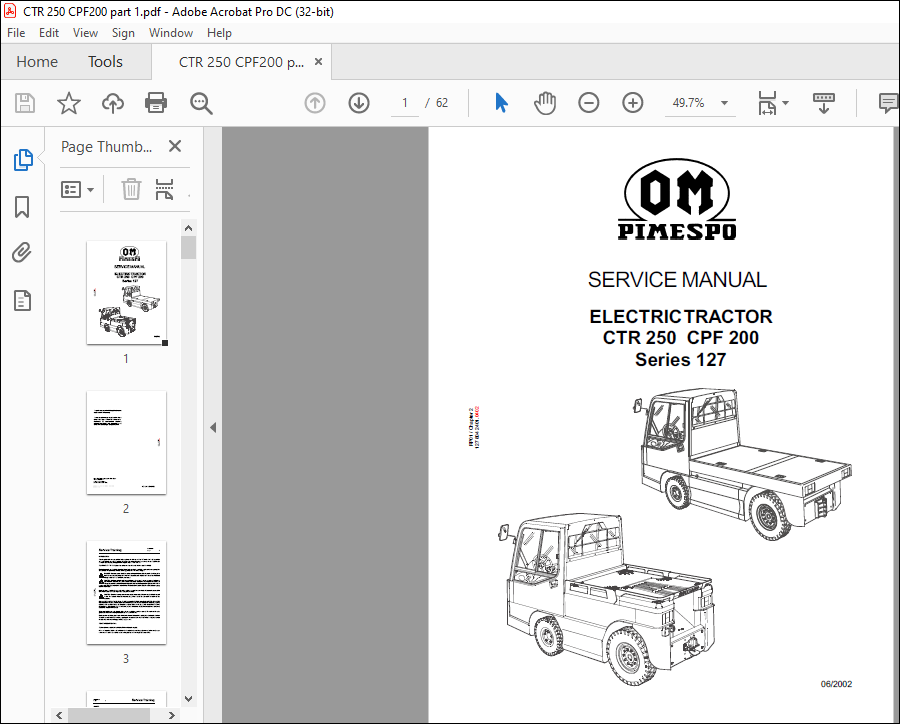
Task: Click the page number input field
Action: [x=405, y=103]
